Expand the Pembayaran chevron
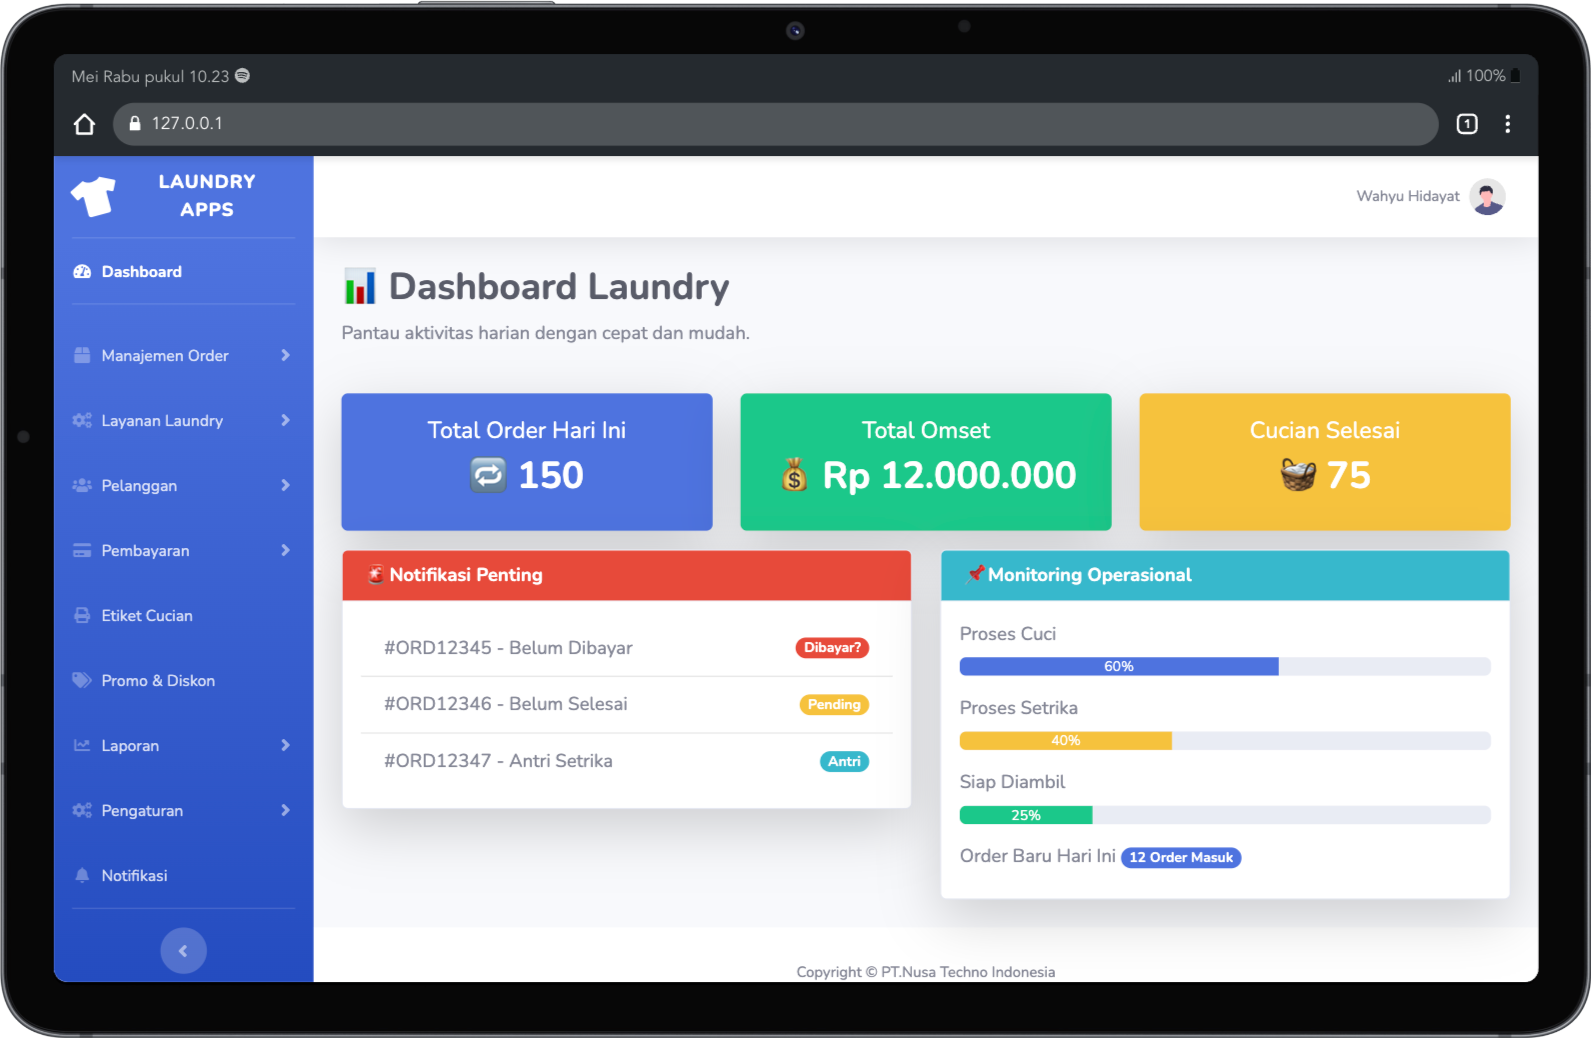This screenshot has height=1038, width=1591. tap(285, 551)
